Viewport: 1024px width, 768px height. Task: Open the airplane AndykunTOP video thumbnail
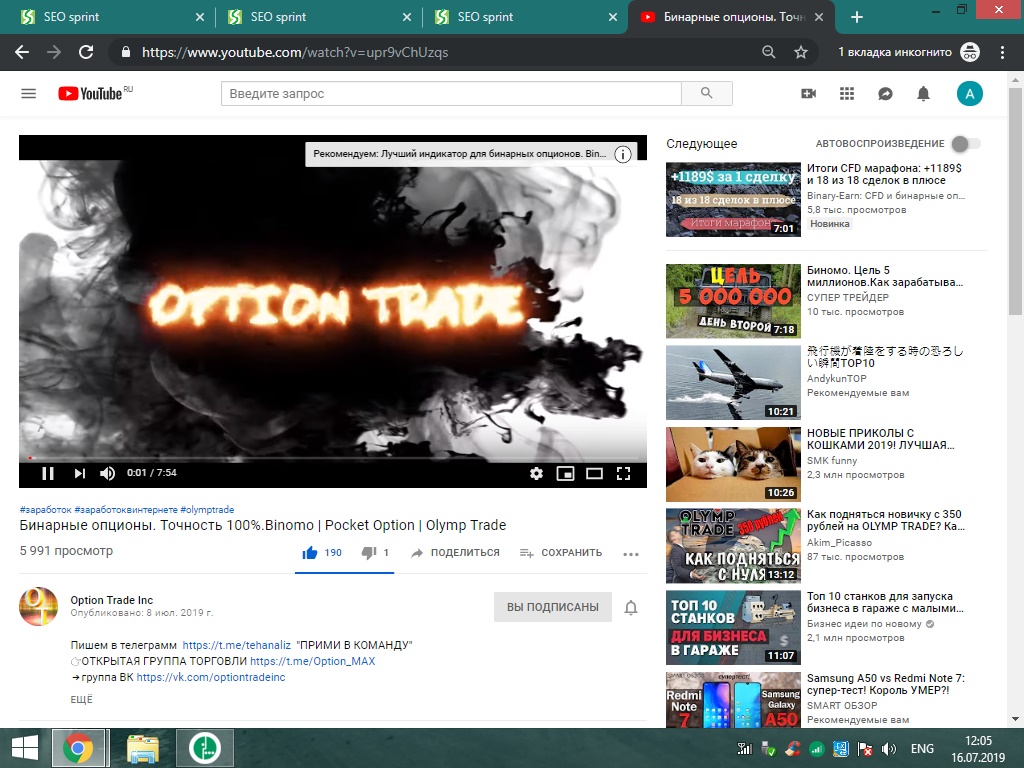(733, 382)
